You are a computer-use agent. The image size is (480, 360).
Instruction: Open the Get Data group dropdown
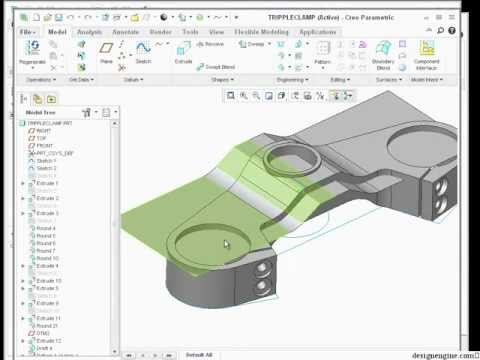(x=81, y=80)
